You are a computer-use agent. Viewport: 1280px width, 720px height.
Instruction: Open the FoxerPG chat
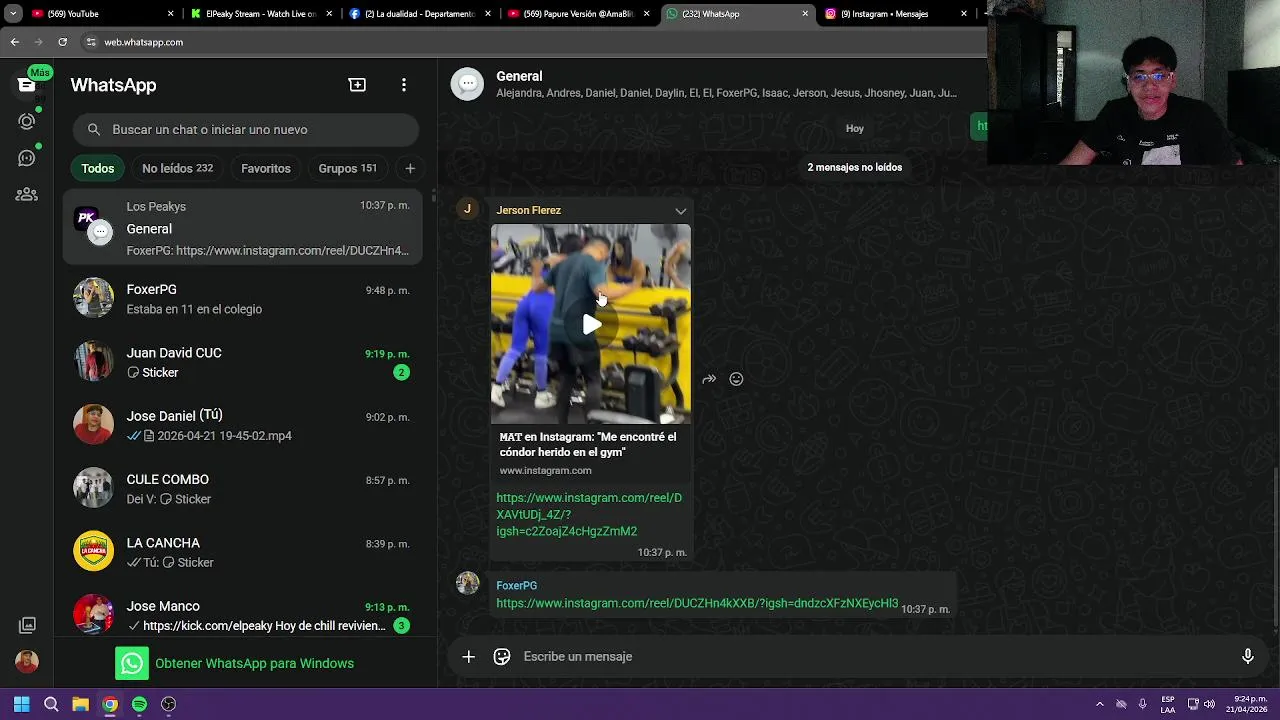click(243, 299)
